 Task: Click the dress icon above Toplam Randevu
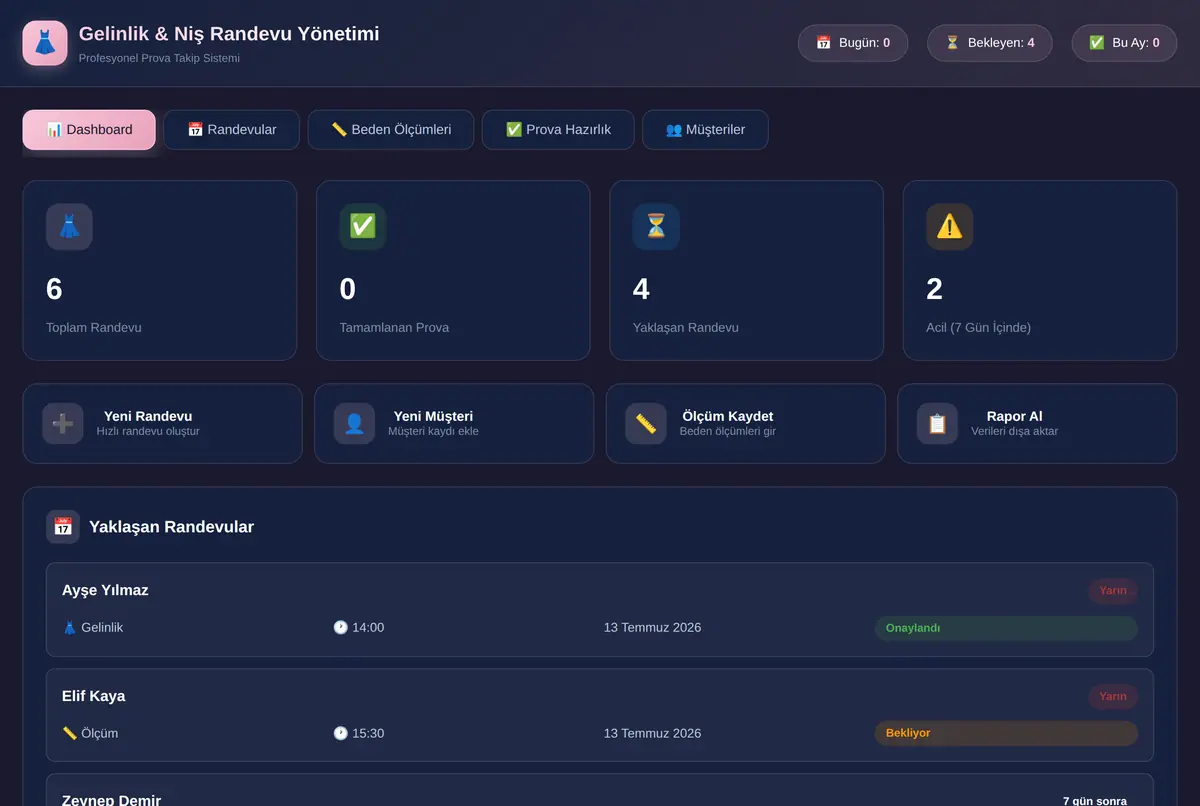[x=69, y=227]
